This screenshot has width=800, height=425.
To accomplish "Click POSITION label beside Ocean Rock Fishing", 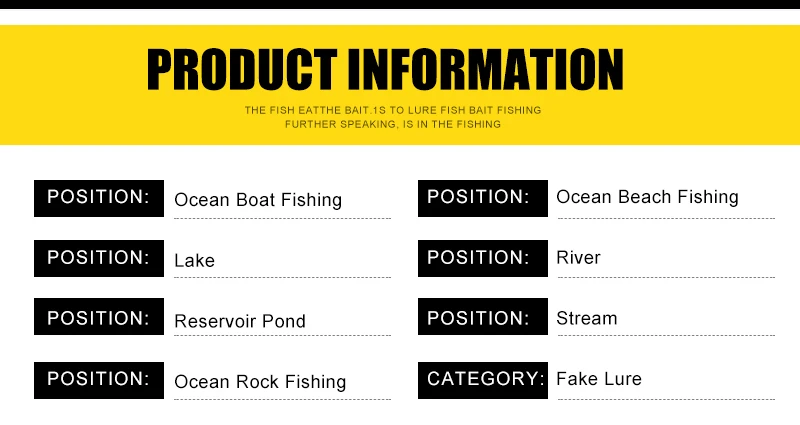I will [x=99, y=380].
